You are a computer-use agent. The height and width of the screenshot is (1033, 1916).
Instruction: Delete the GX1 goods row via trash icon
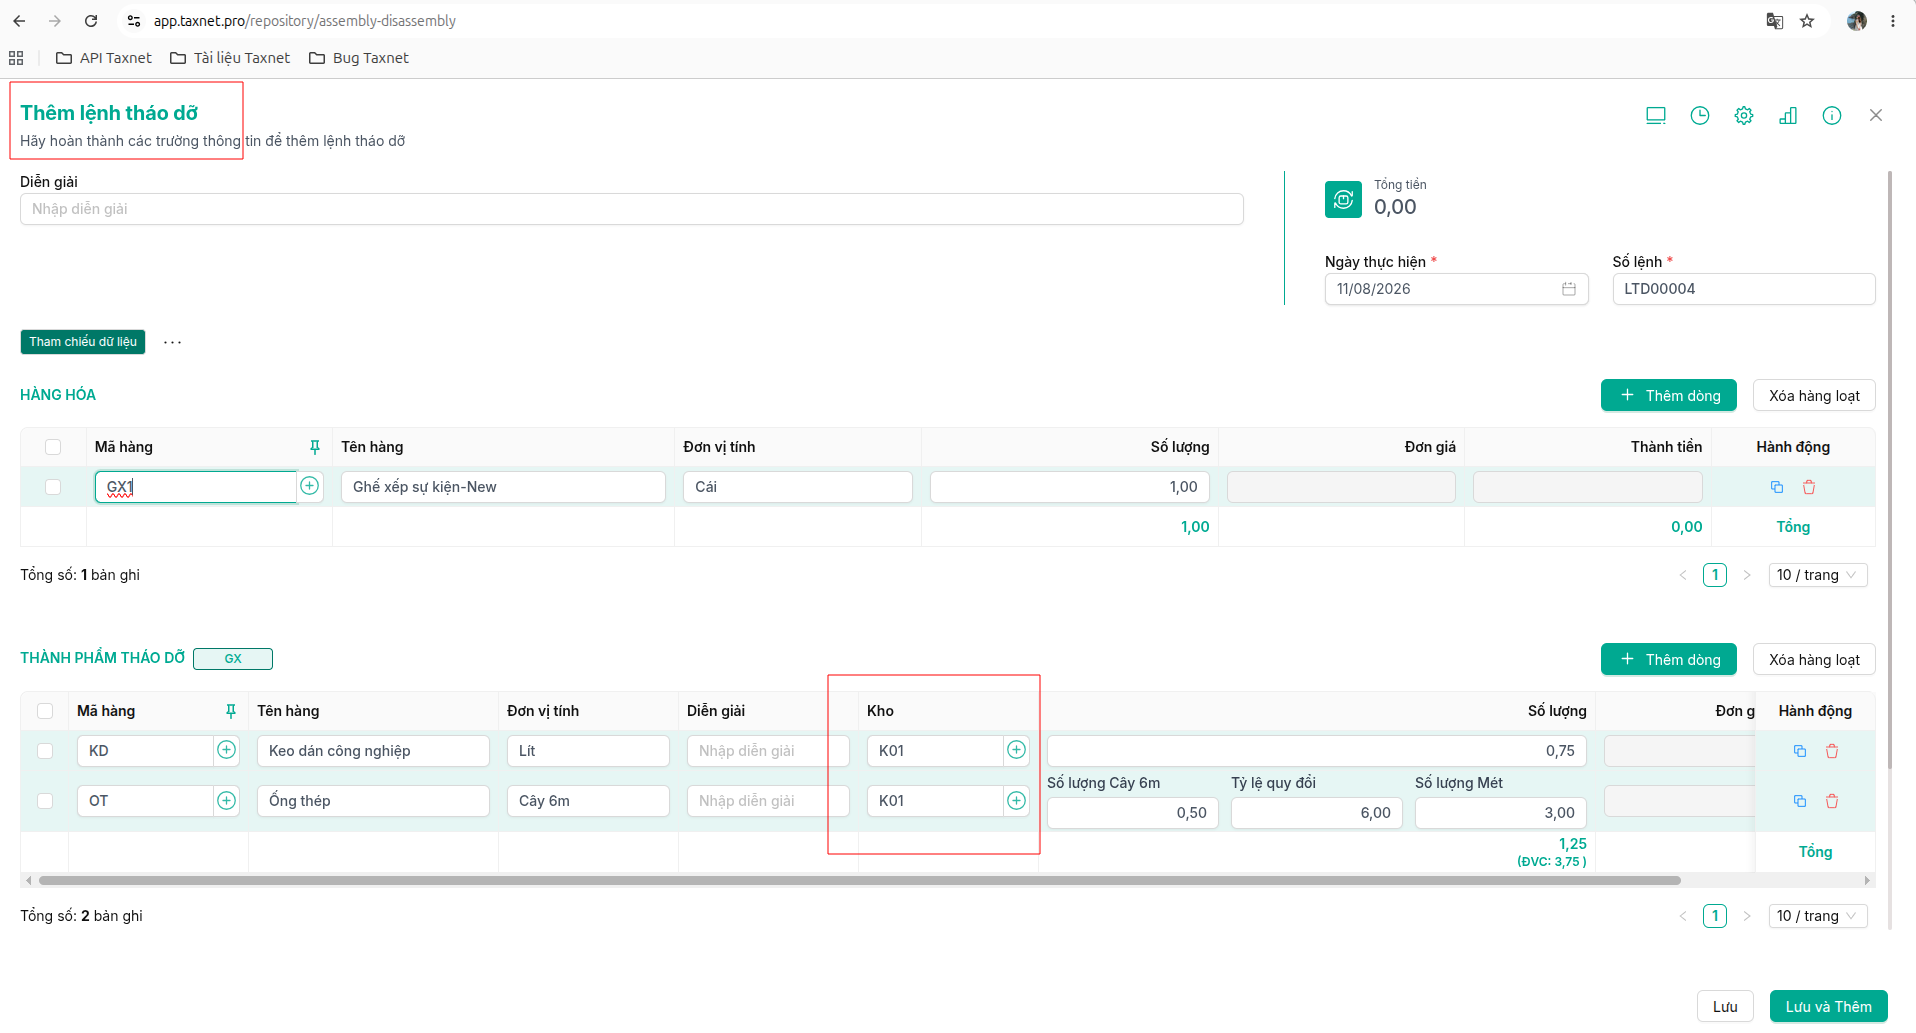coord(1808,487)
